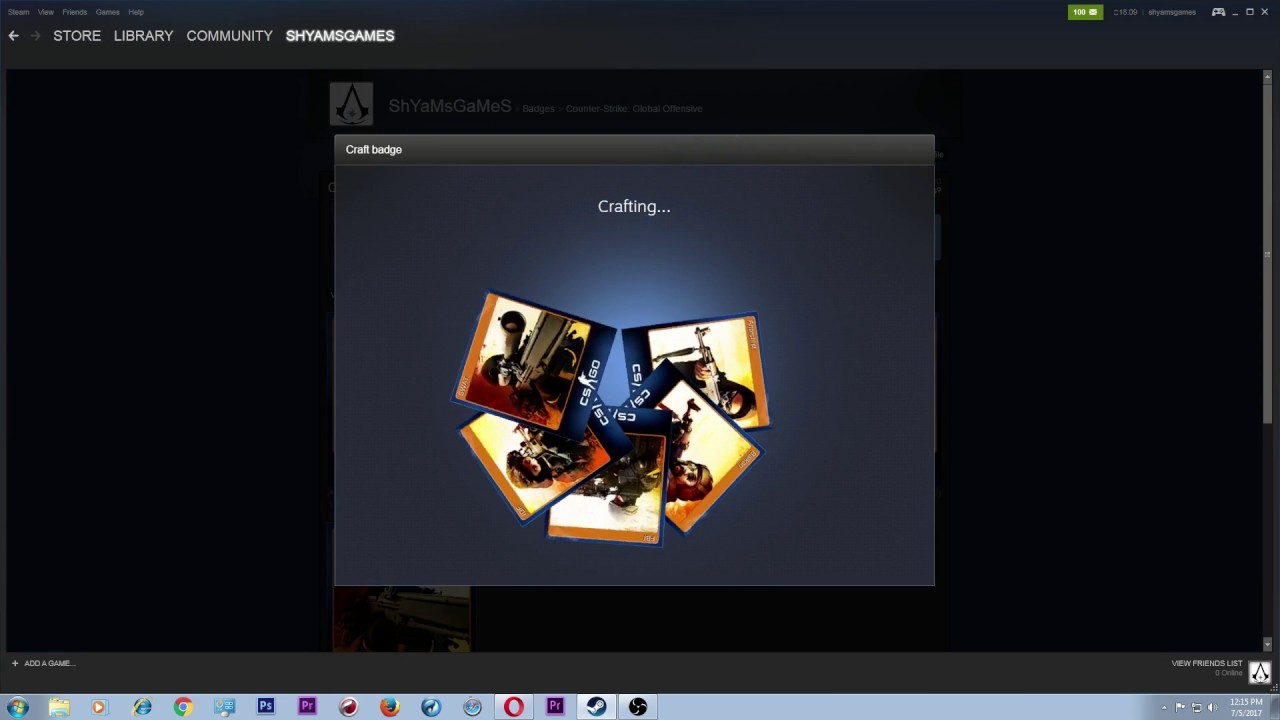
Task: Open Counter-Strike: Global Offensive breadcrumb link
Action: click(634, 108)
